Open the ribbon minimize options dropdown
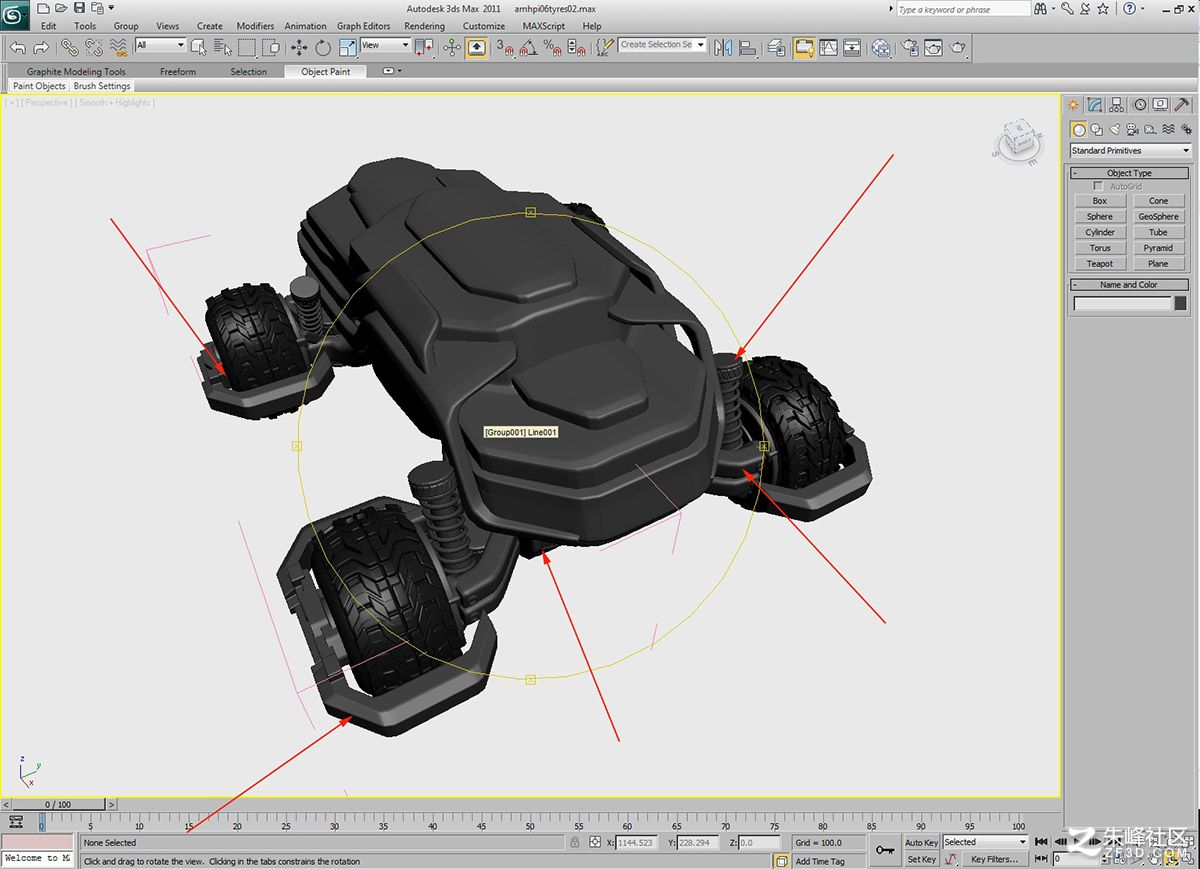 coord(399,71)
